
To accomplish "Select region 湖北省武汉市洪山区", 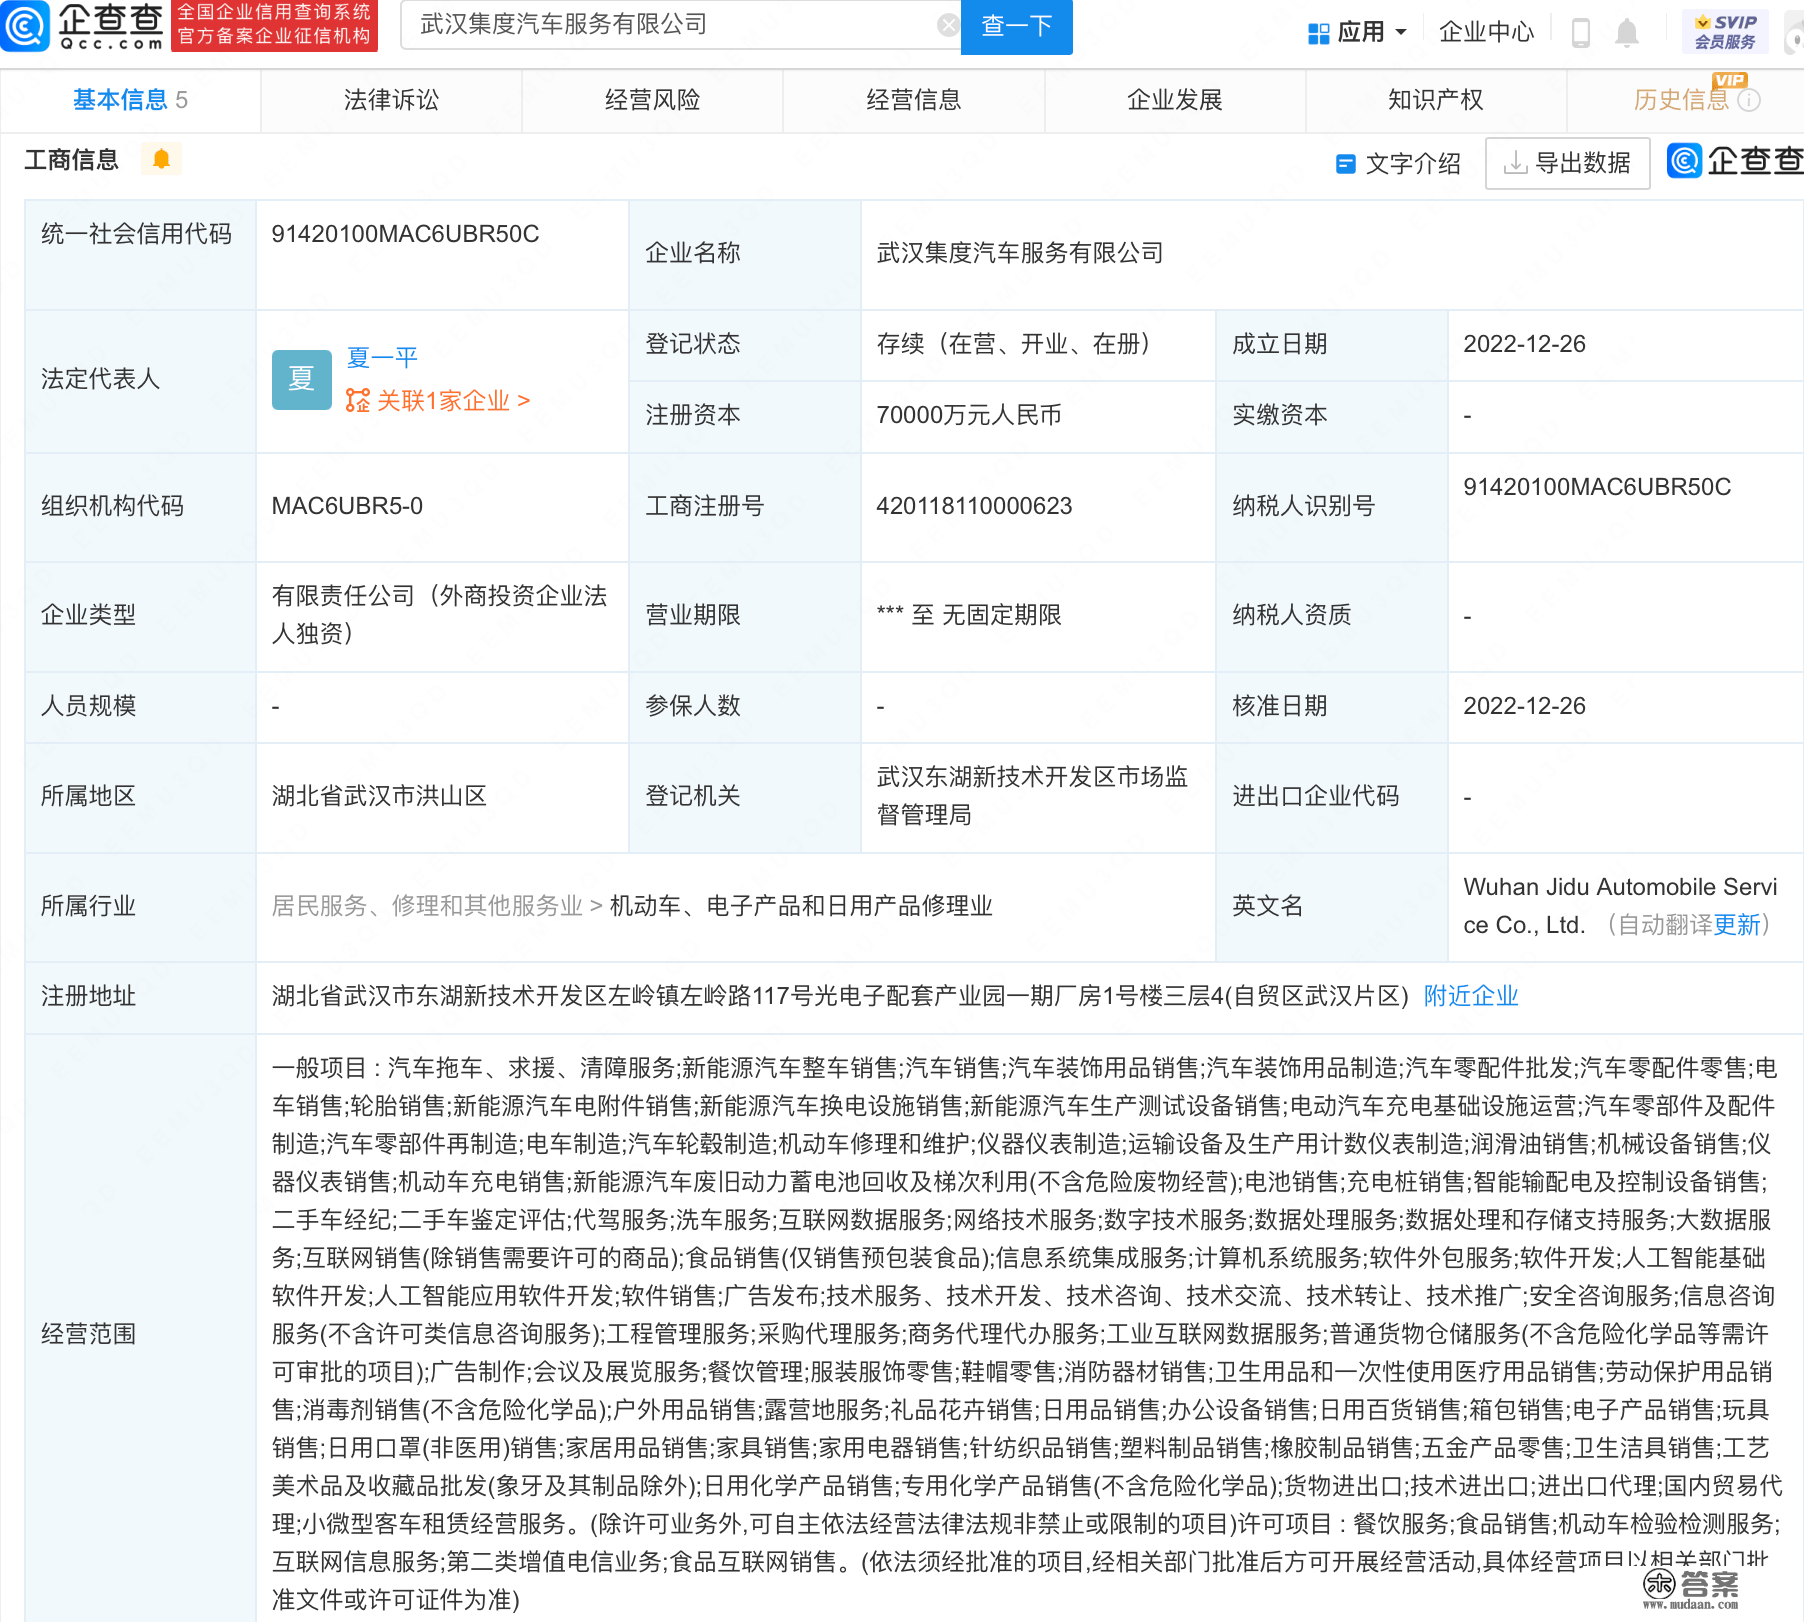I will coord(379,796).
